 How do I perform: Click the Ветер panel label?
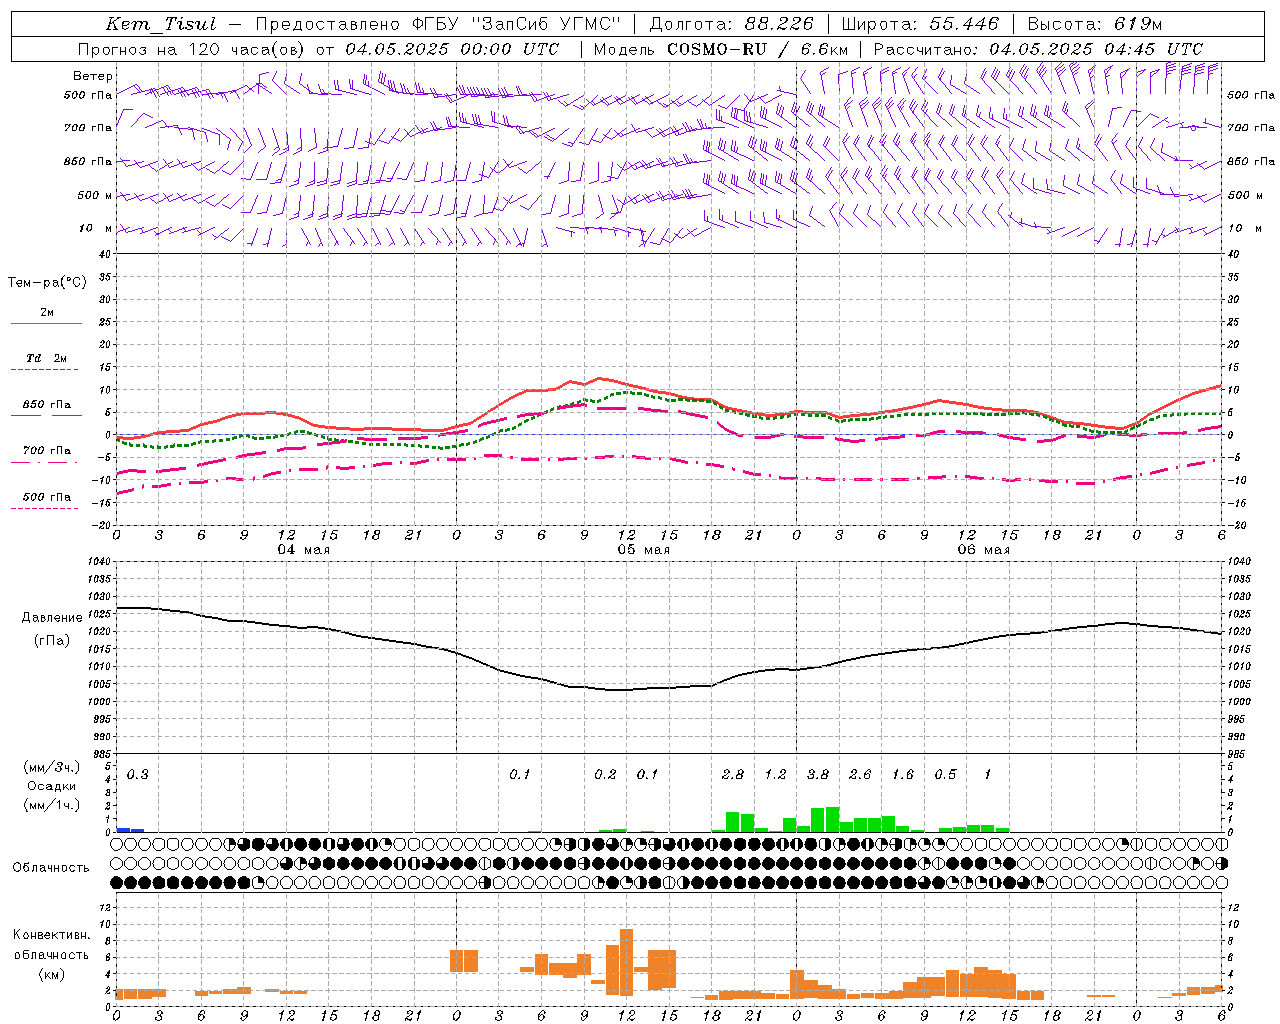[x=93, y=76]
